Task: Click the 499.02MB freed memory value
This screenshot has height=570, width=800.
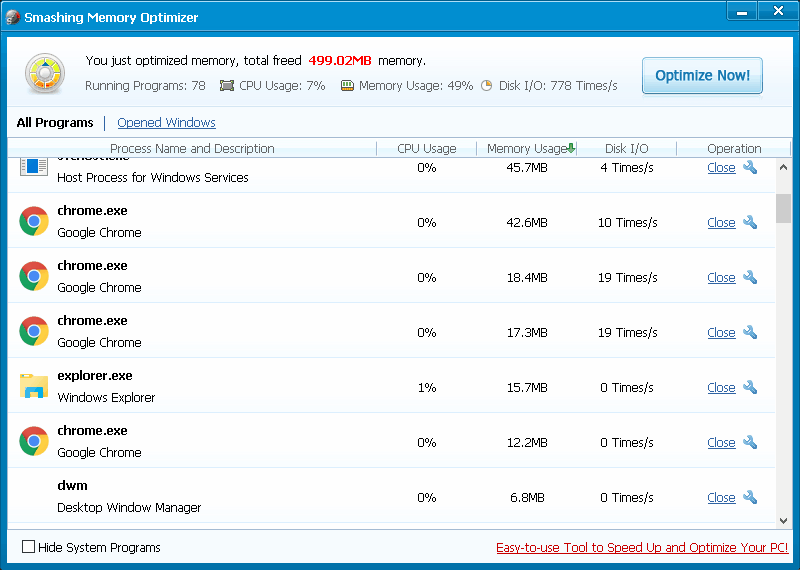Action: coord(340,61)
